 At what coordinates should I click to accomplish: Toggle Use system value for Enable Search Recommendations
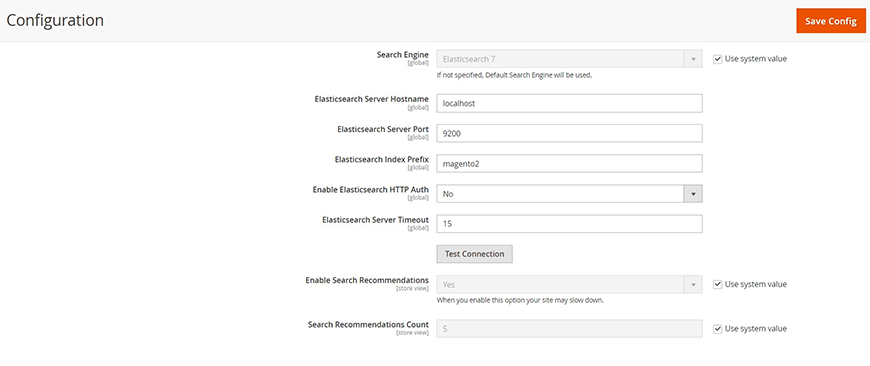click(x=717, y=284)
